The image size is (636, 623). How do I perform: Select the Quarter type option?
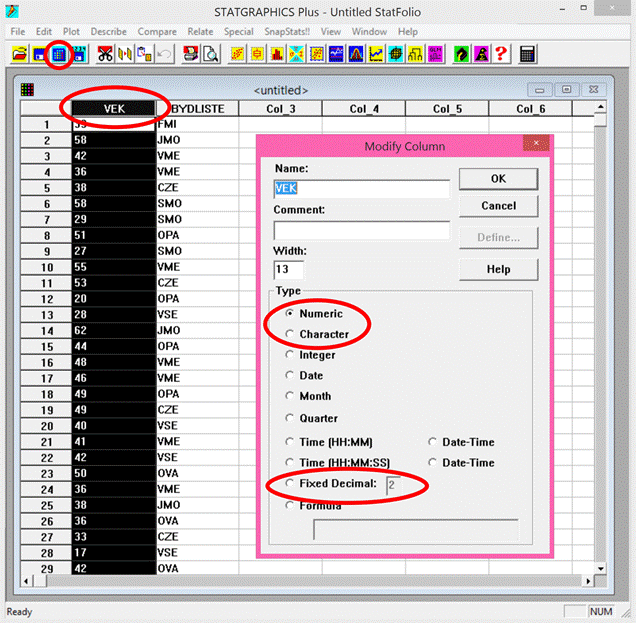312,418
